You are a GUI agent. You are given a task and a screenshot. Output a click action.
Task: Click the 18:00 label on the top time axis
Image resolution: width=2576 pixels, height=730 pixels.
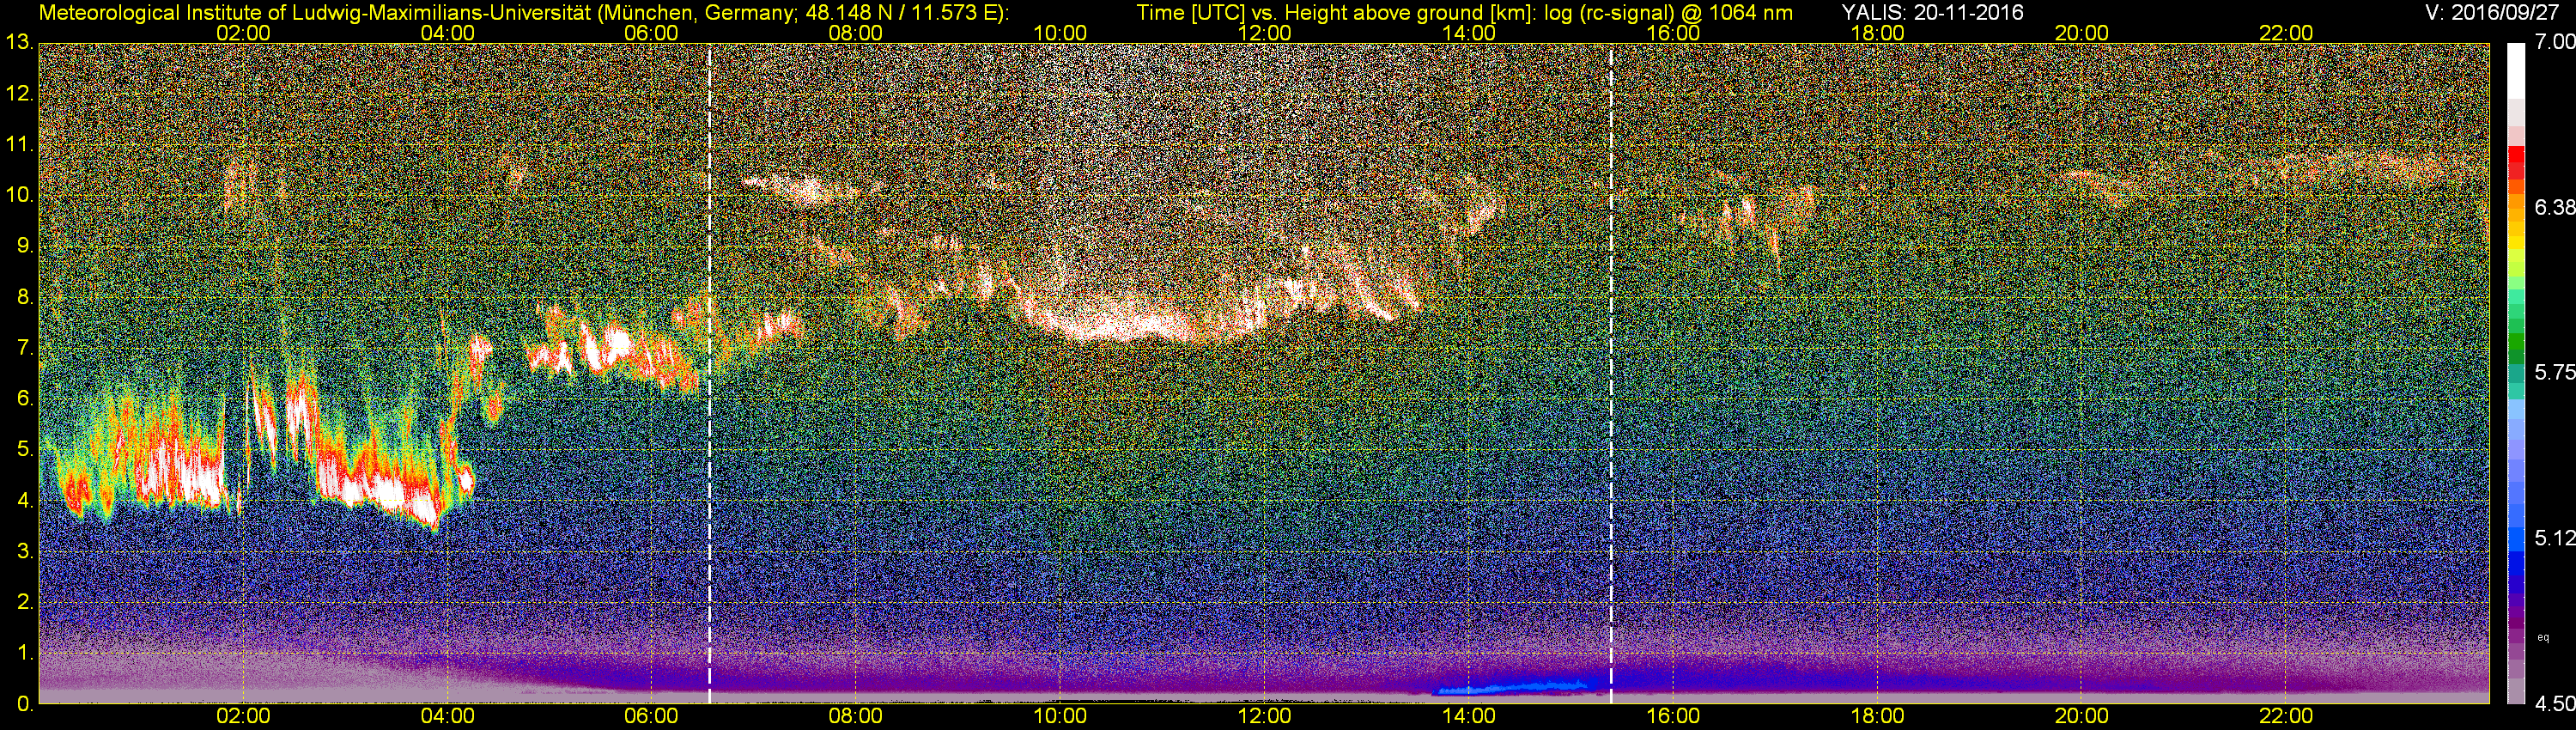click(1877, 33)
